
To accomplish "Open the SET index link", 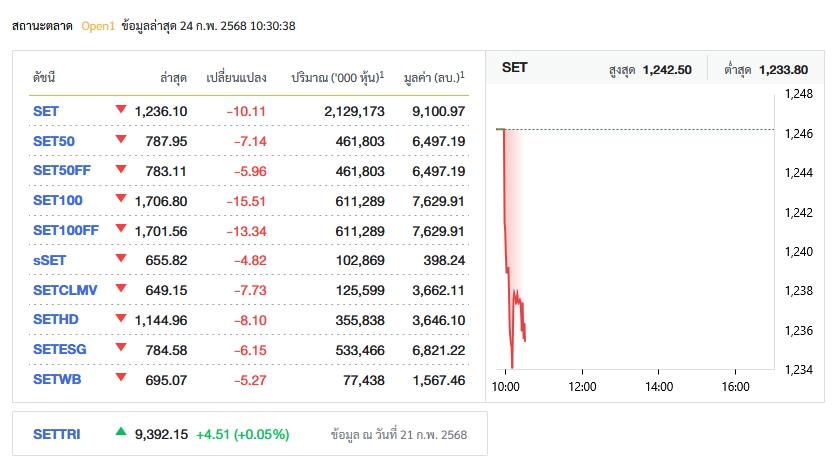I will click(46, 111).
